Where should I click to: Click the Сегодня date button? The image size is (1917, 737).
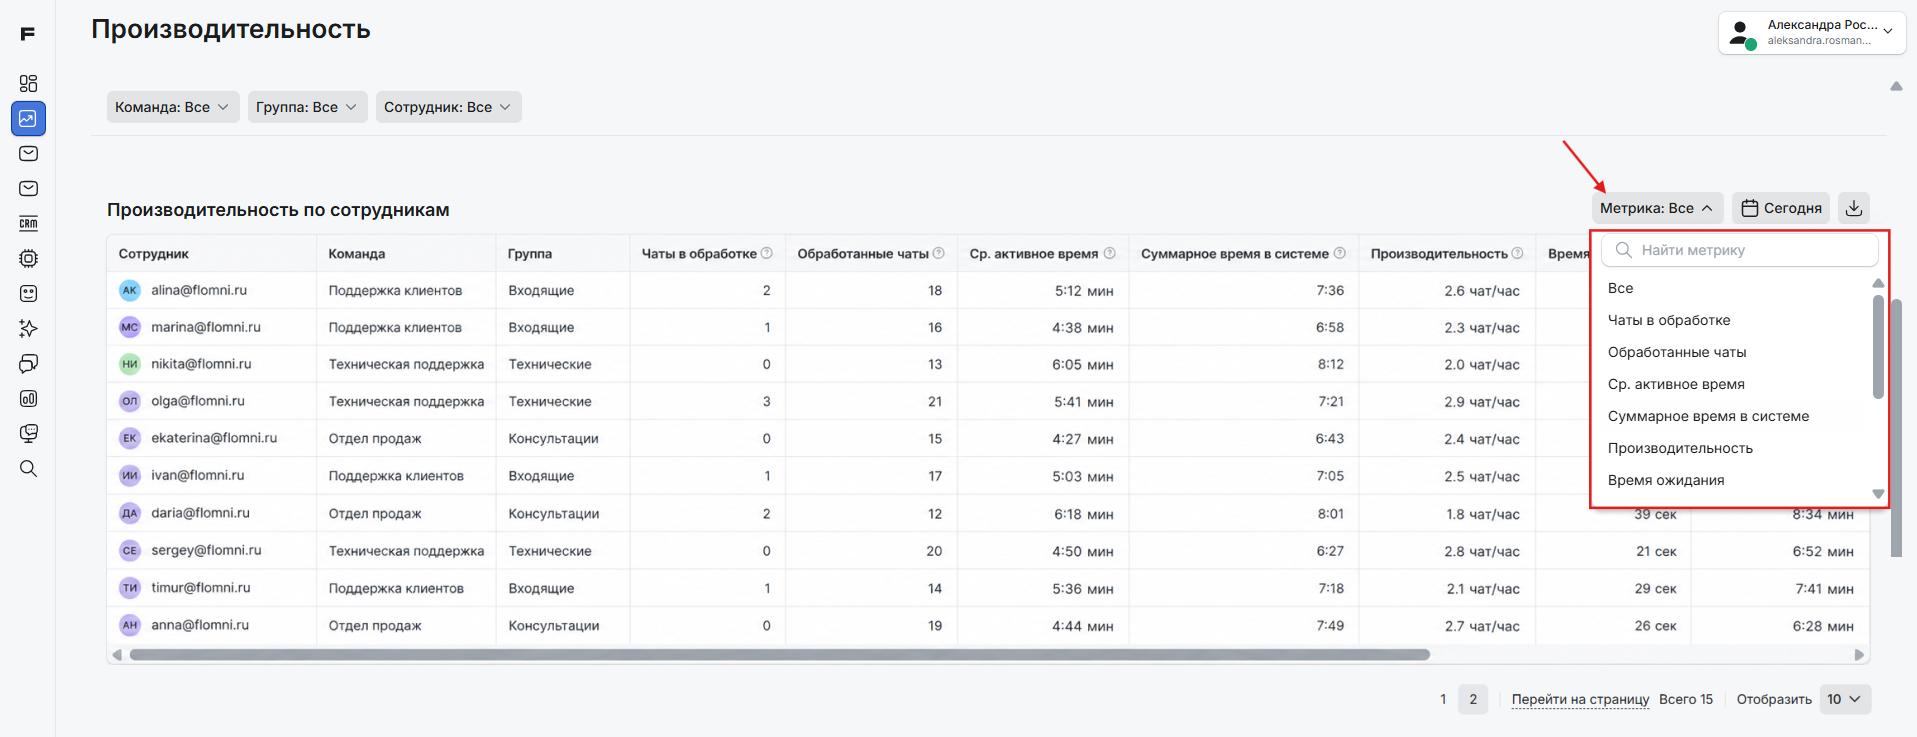(x=1781, y=208)
